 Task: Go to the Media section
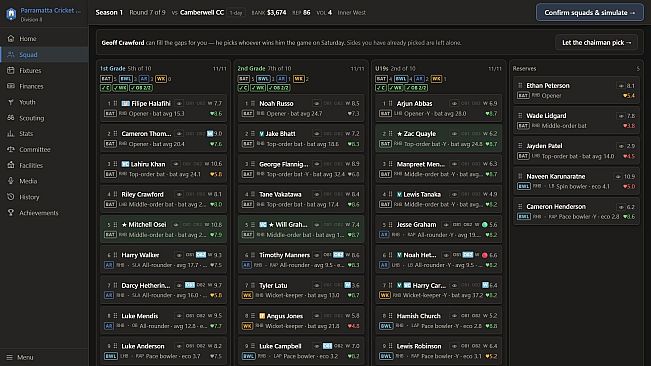44,181
